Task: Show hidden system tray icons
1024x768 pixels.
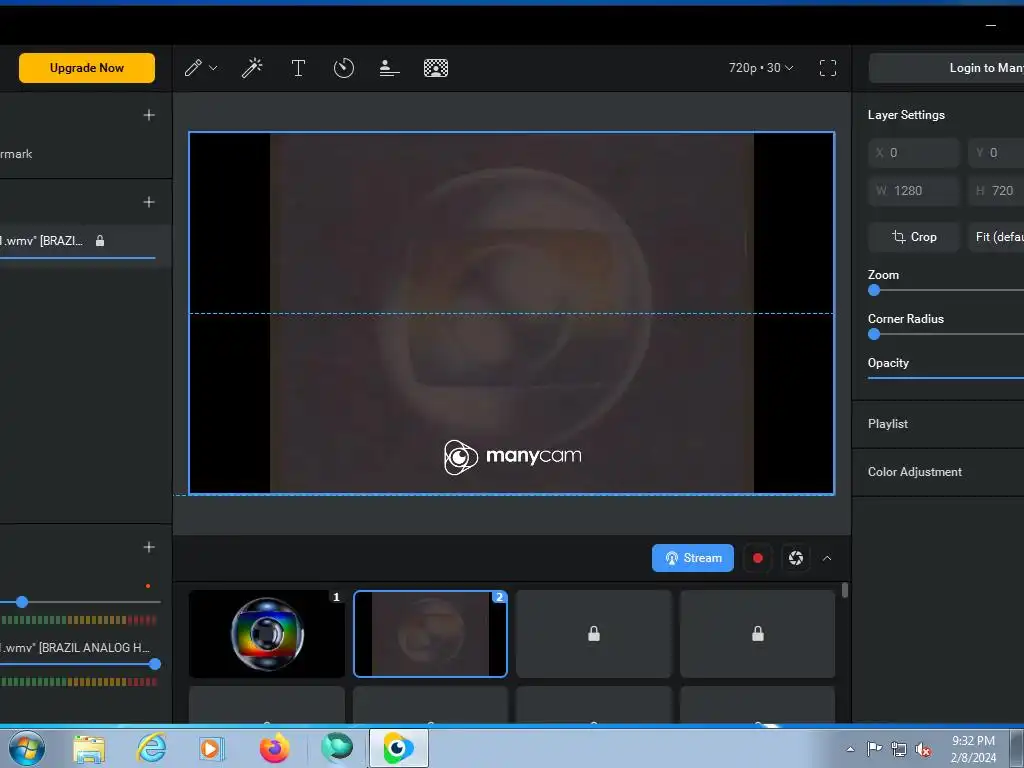Action: pos(850,749)
